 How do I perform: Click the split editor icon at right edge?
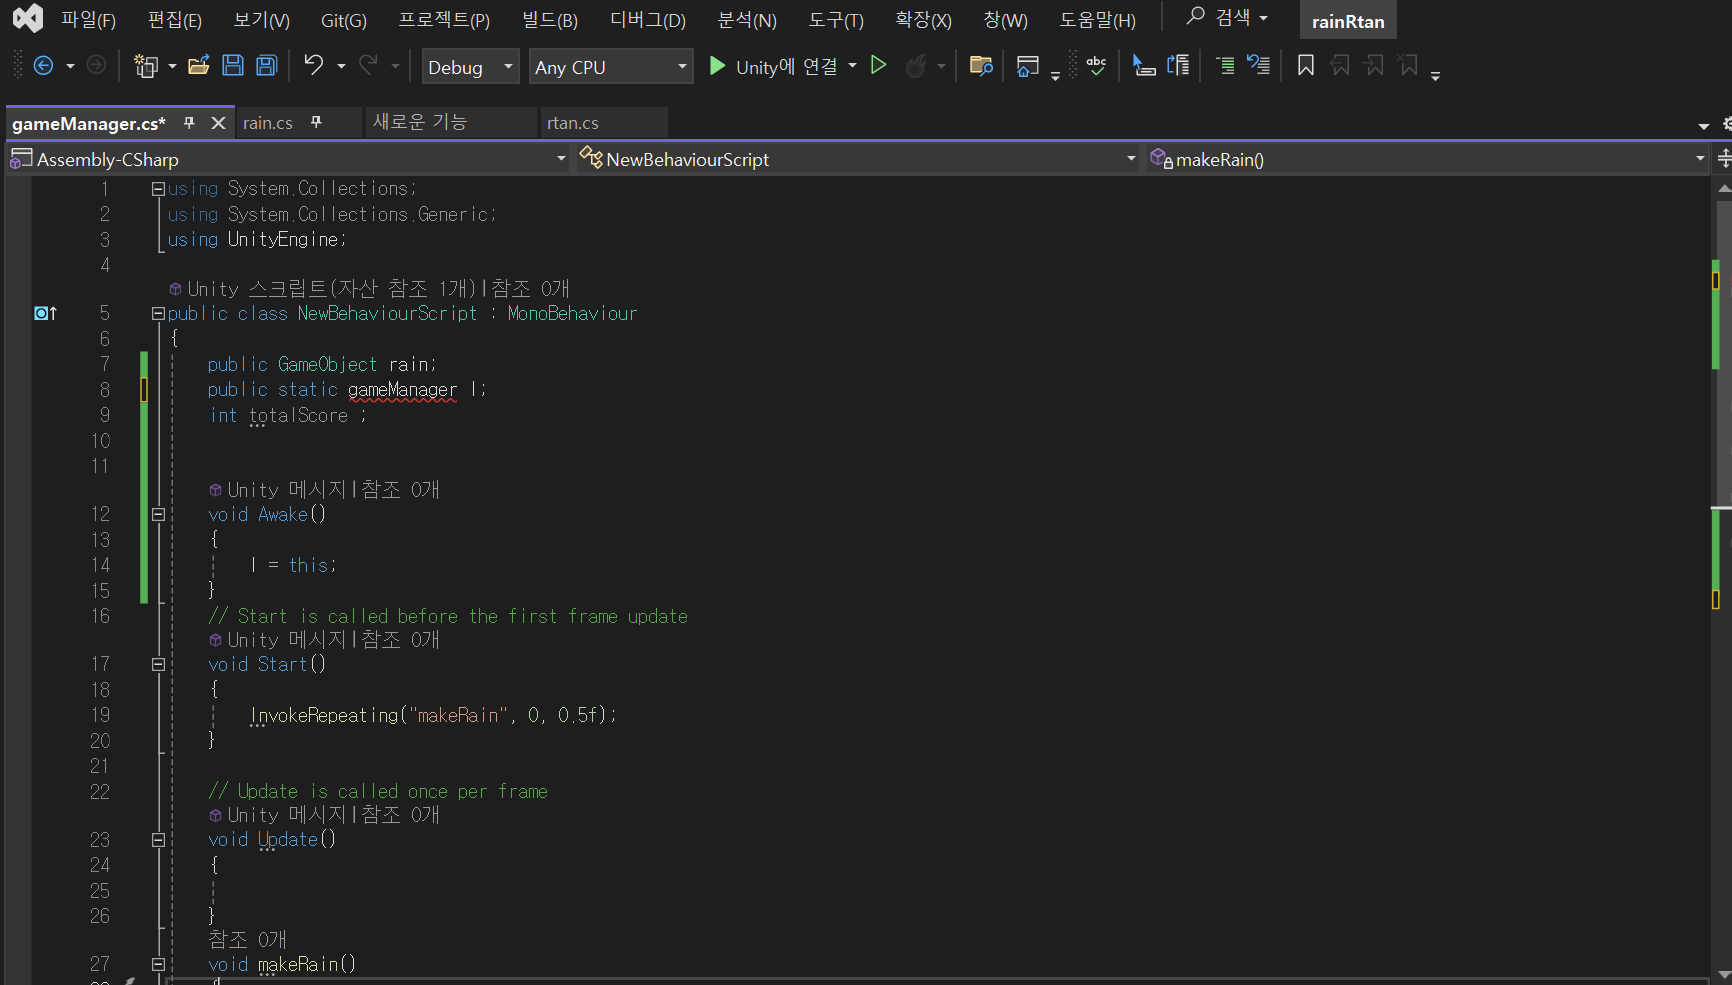click(1724, 159)
